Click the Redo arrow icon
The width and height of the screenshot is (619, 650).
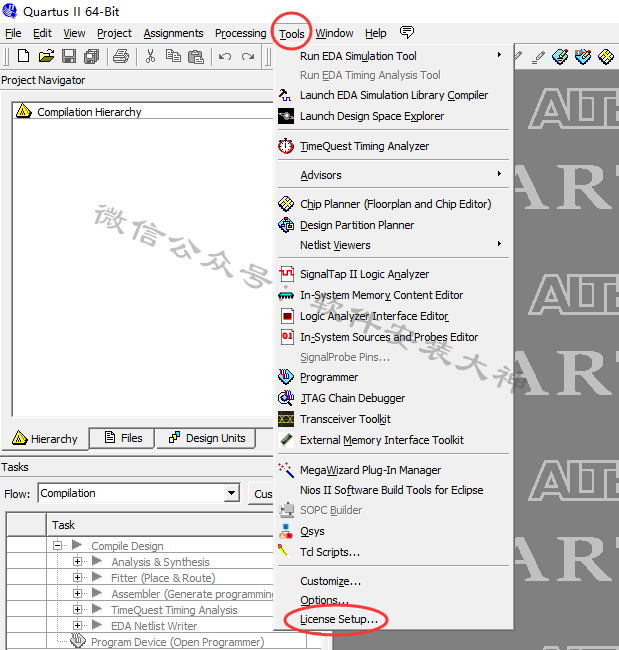pos(248,56)
